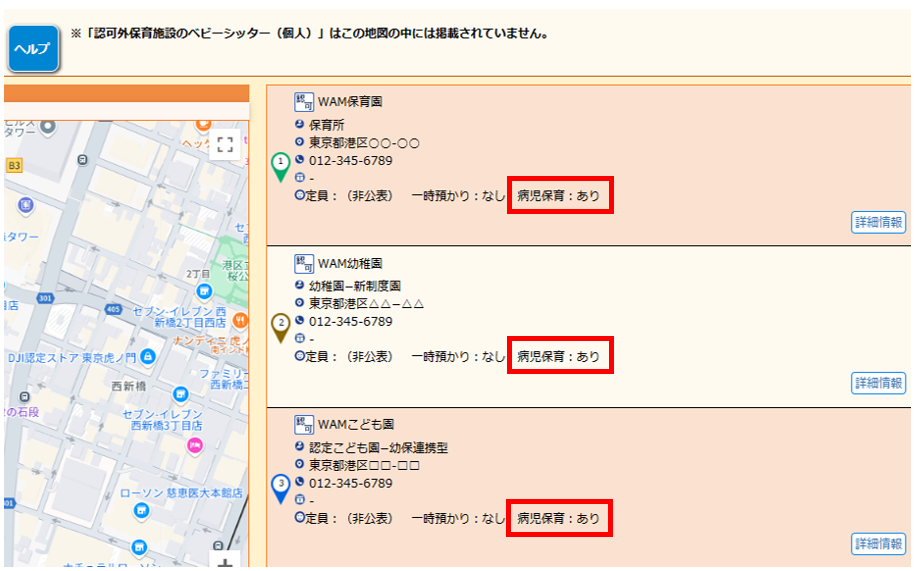Click 病児保育：あり in WAM保育園 entry

tap(558, 196)
